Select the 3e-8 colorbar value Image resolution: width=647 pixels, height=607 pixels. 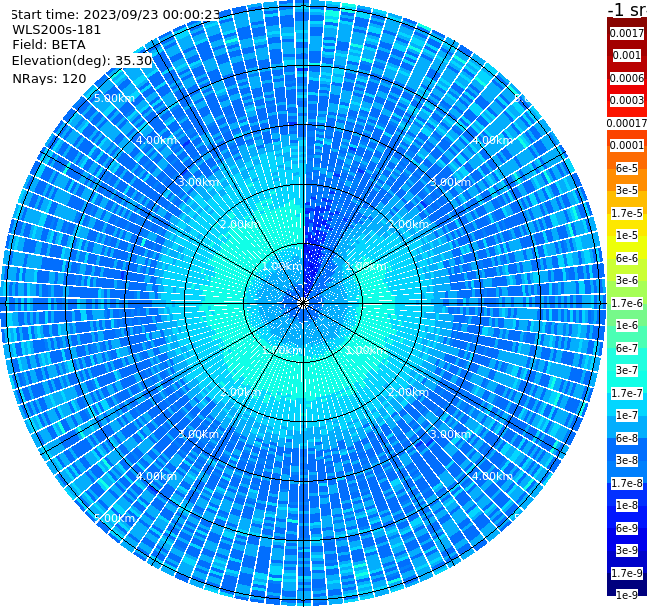pyautogui.click(x=627, y=460)
